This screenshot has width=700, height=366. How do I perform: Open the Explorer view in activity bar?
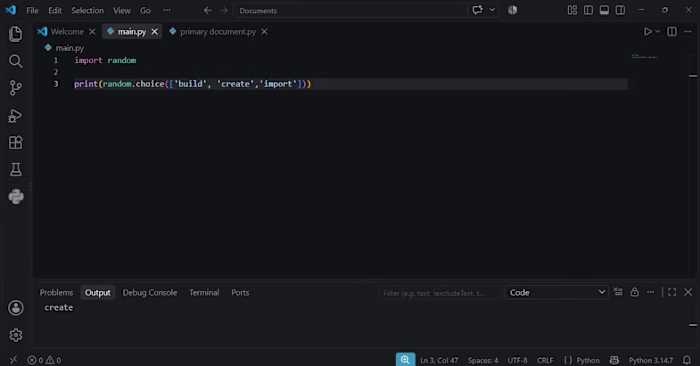point(16,34)
